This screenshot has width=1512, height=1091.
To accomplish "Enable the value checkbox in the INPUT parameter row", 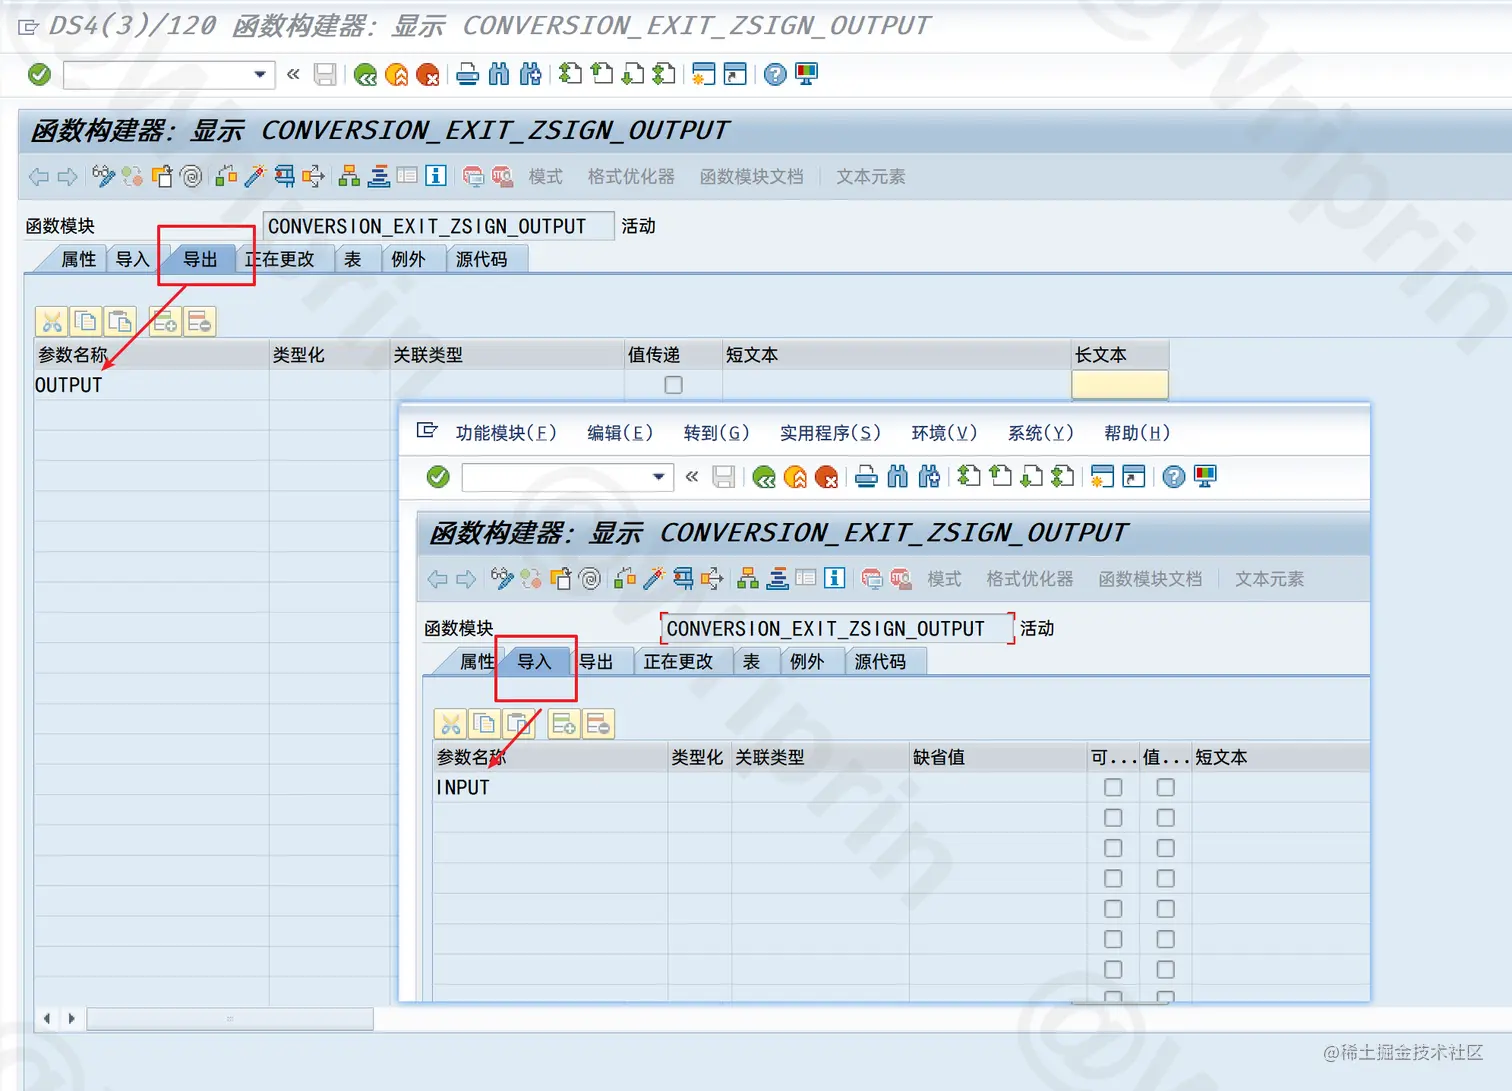I will point(1165,787).
